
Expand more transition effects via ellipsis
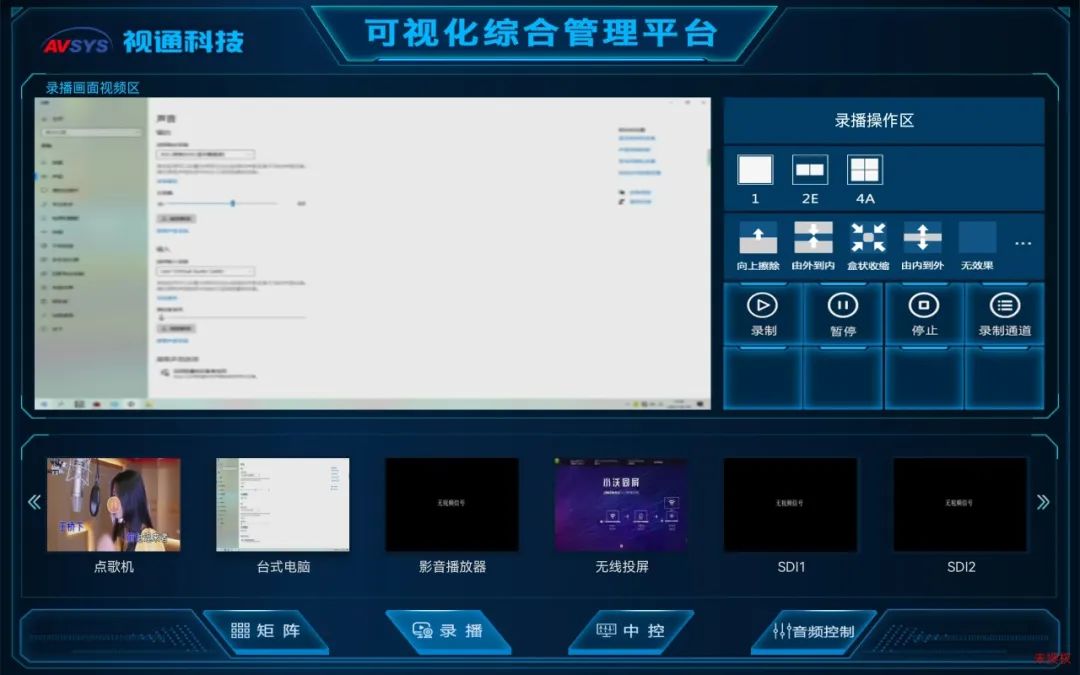[x=1023, y=243]
